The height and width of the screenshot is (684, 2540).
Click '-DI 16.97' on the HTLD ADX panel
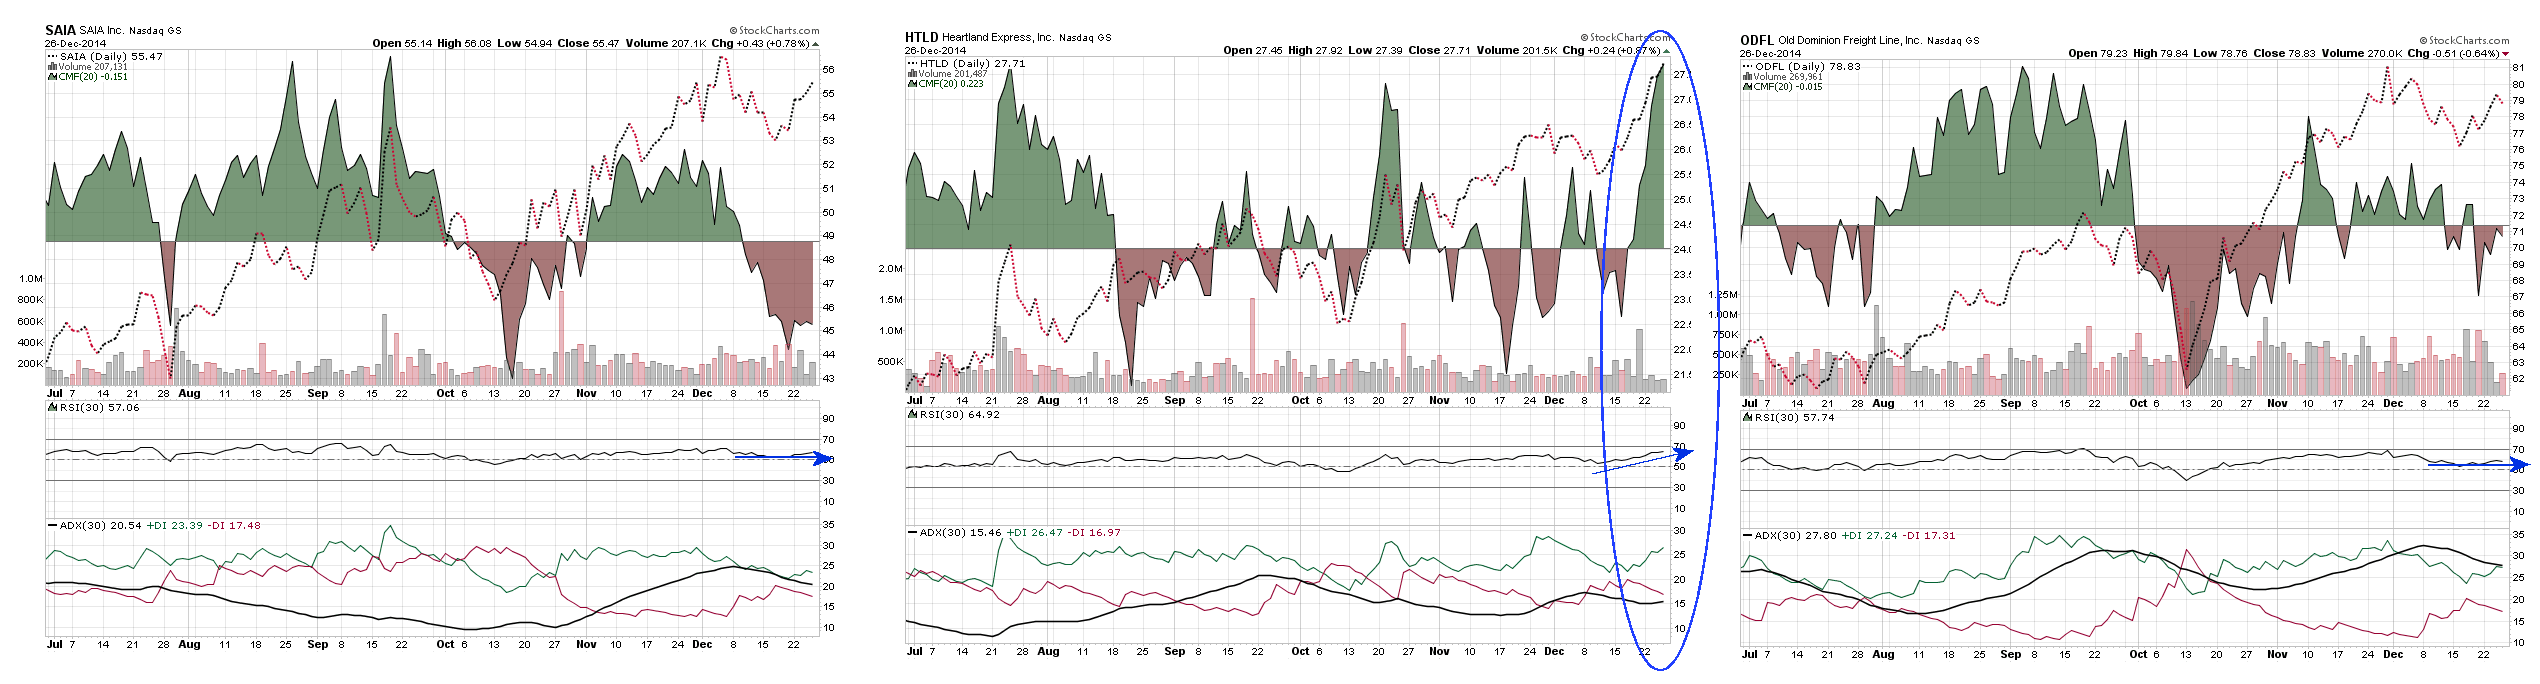coord(1094,533)
